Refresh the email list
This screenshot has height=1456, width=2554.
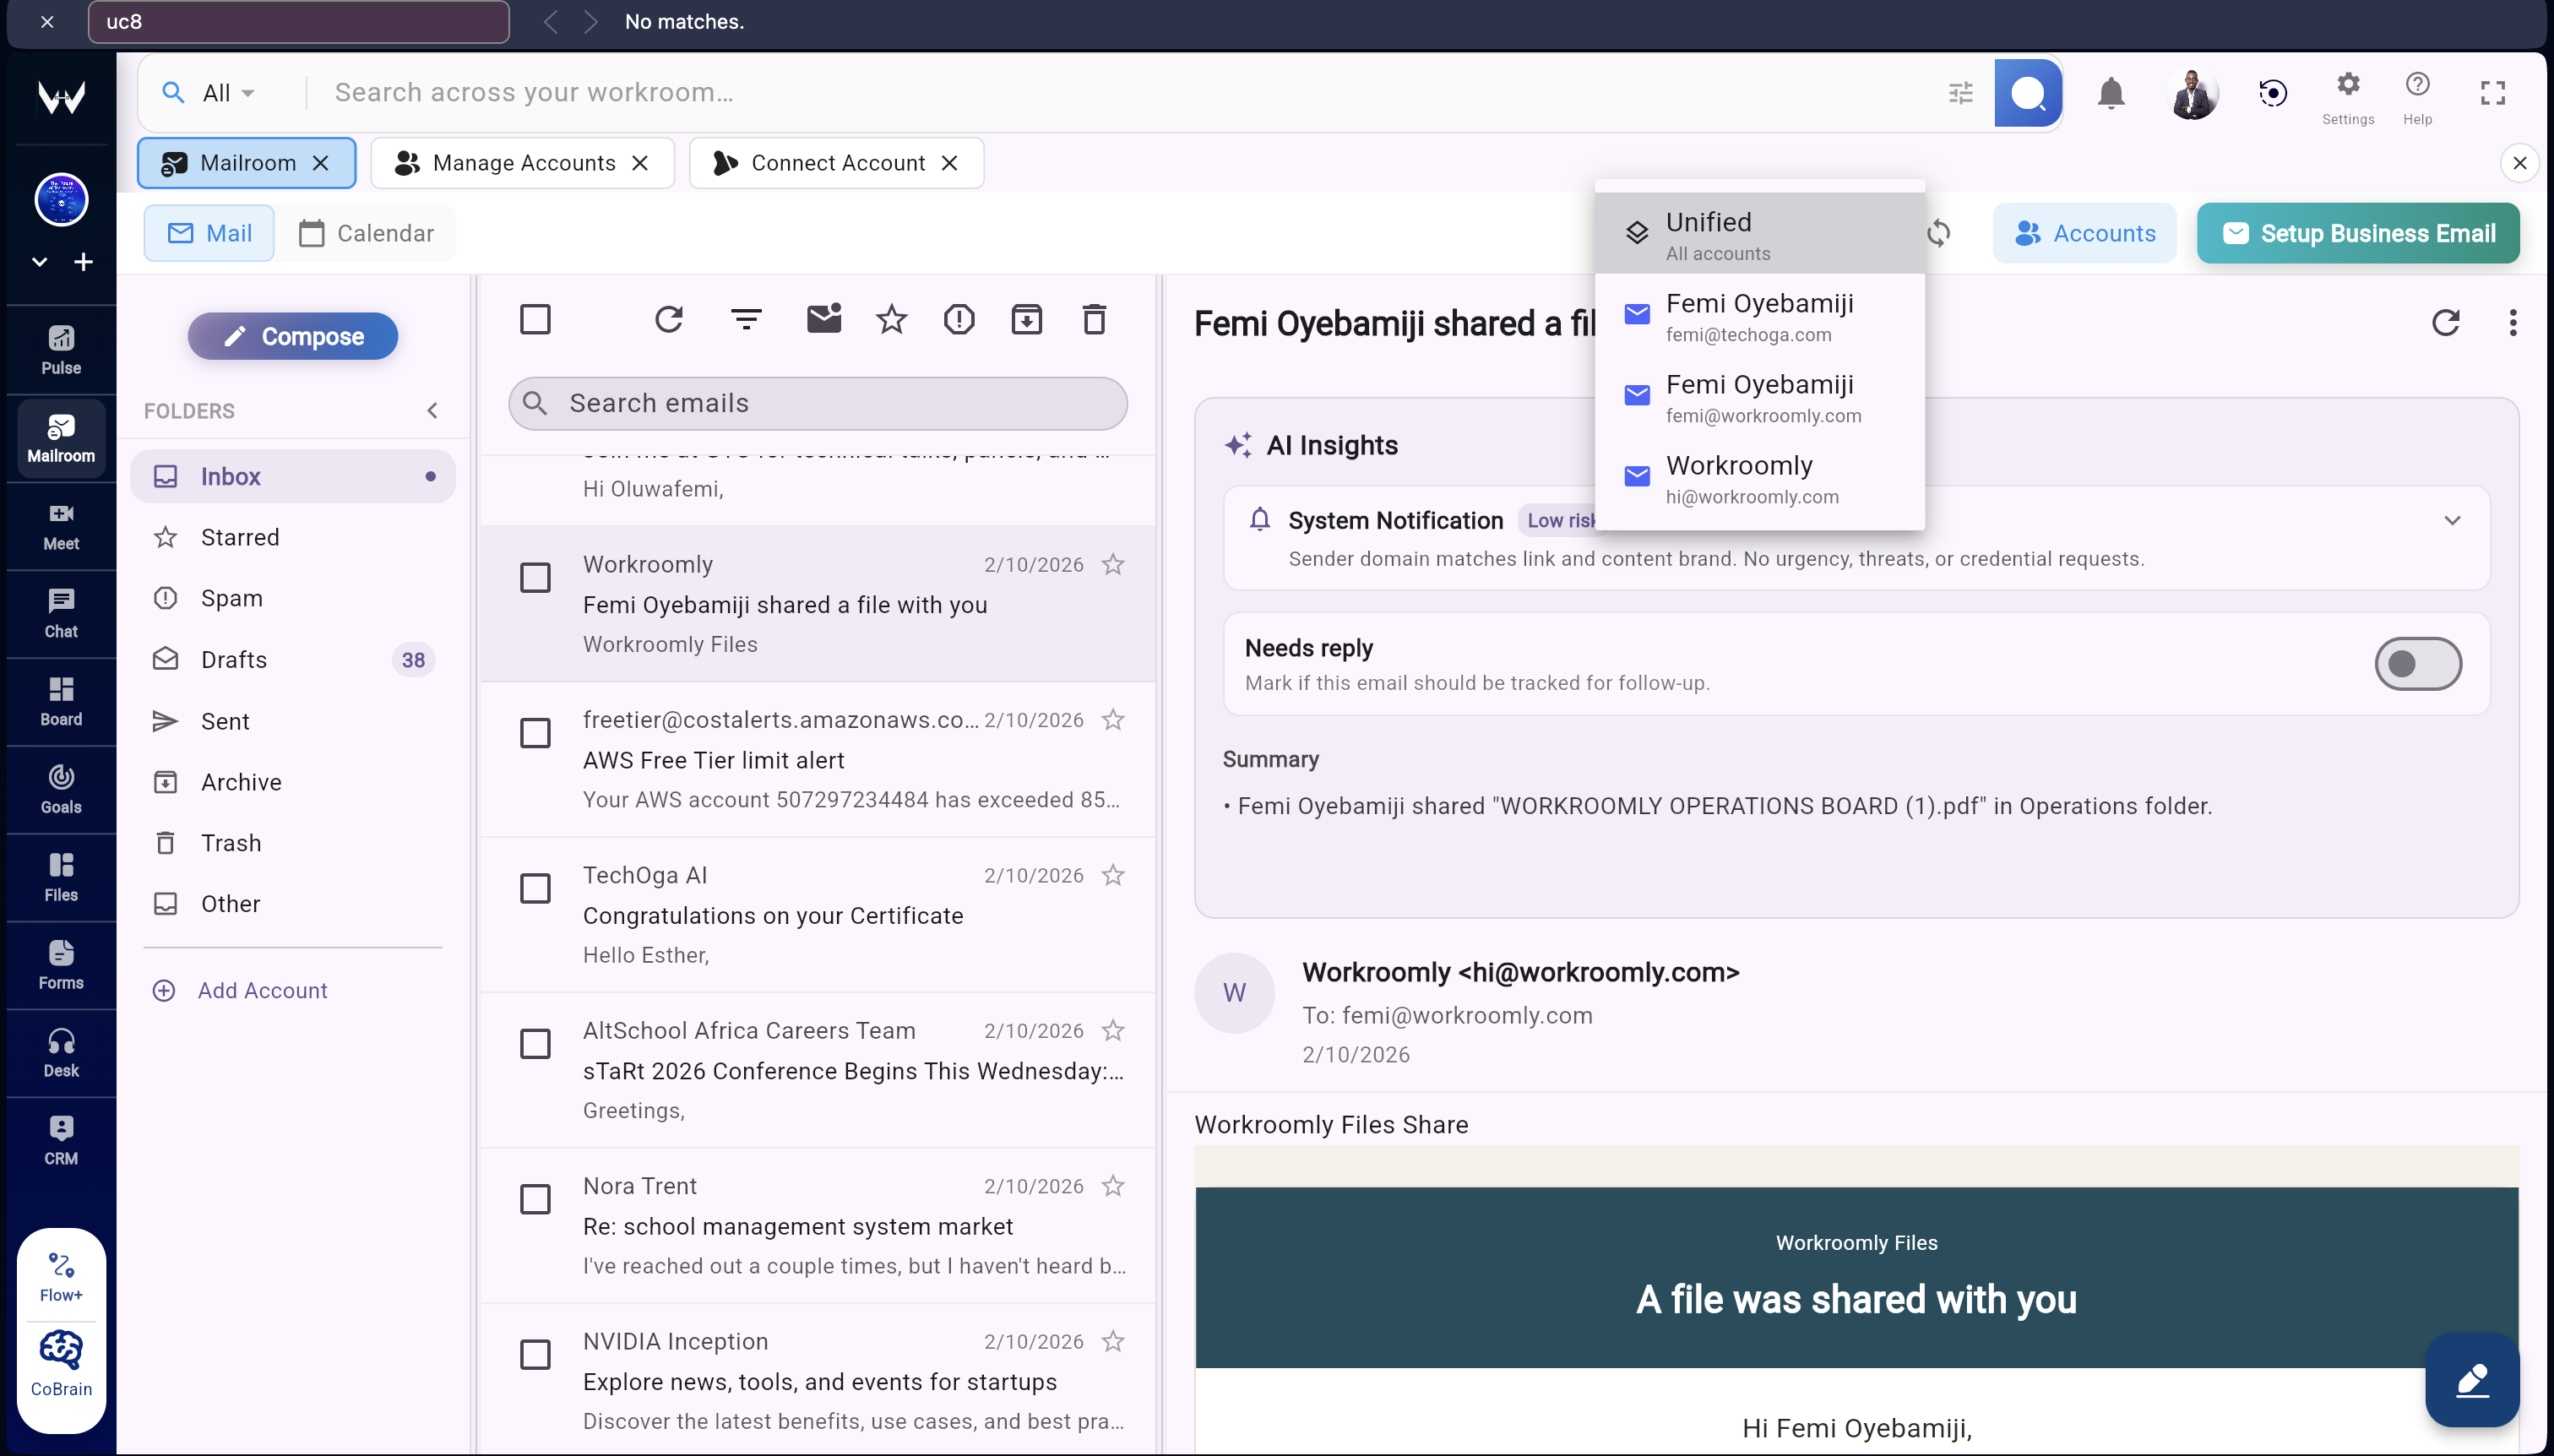coord(668,319)
